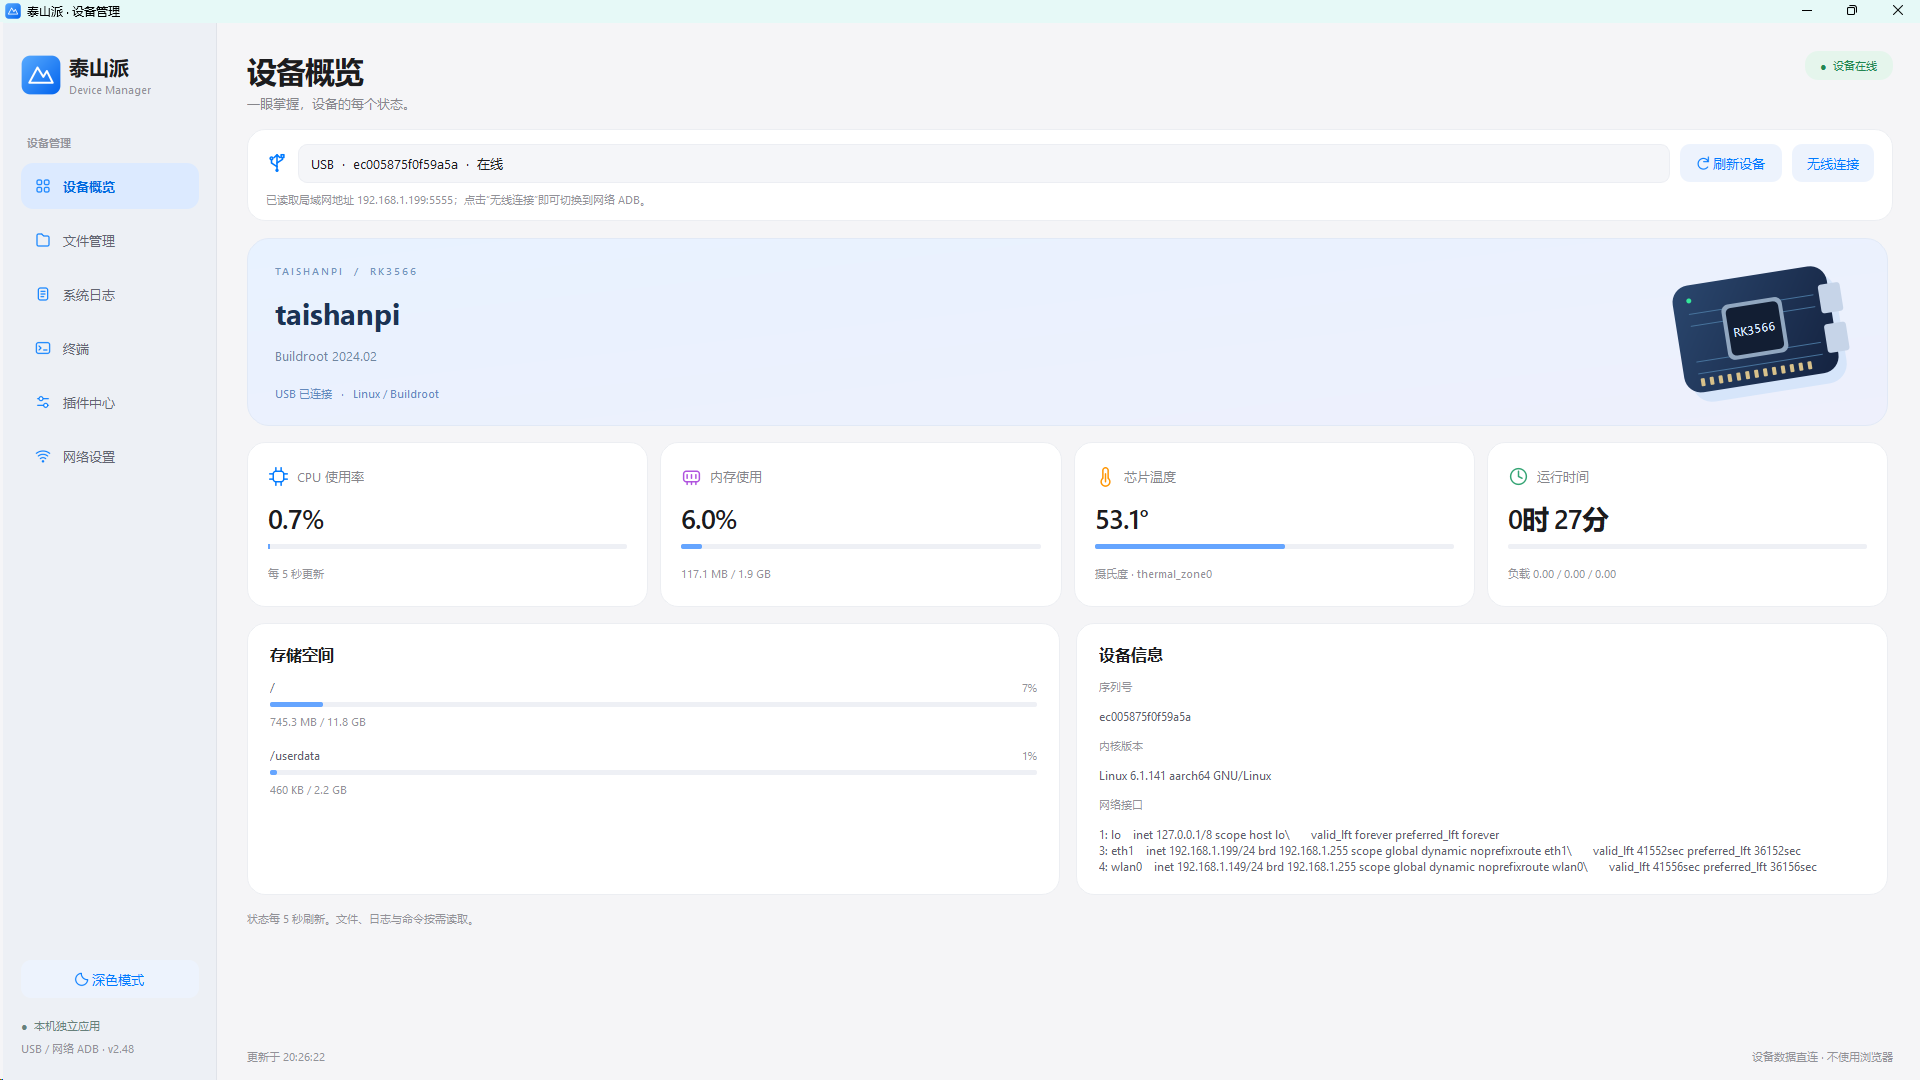Click the RK3566 board illustration

tap(1760, 331)
